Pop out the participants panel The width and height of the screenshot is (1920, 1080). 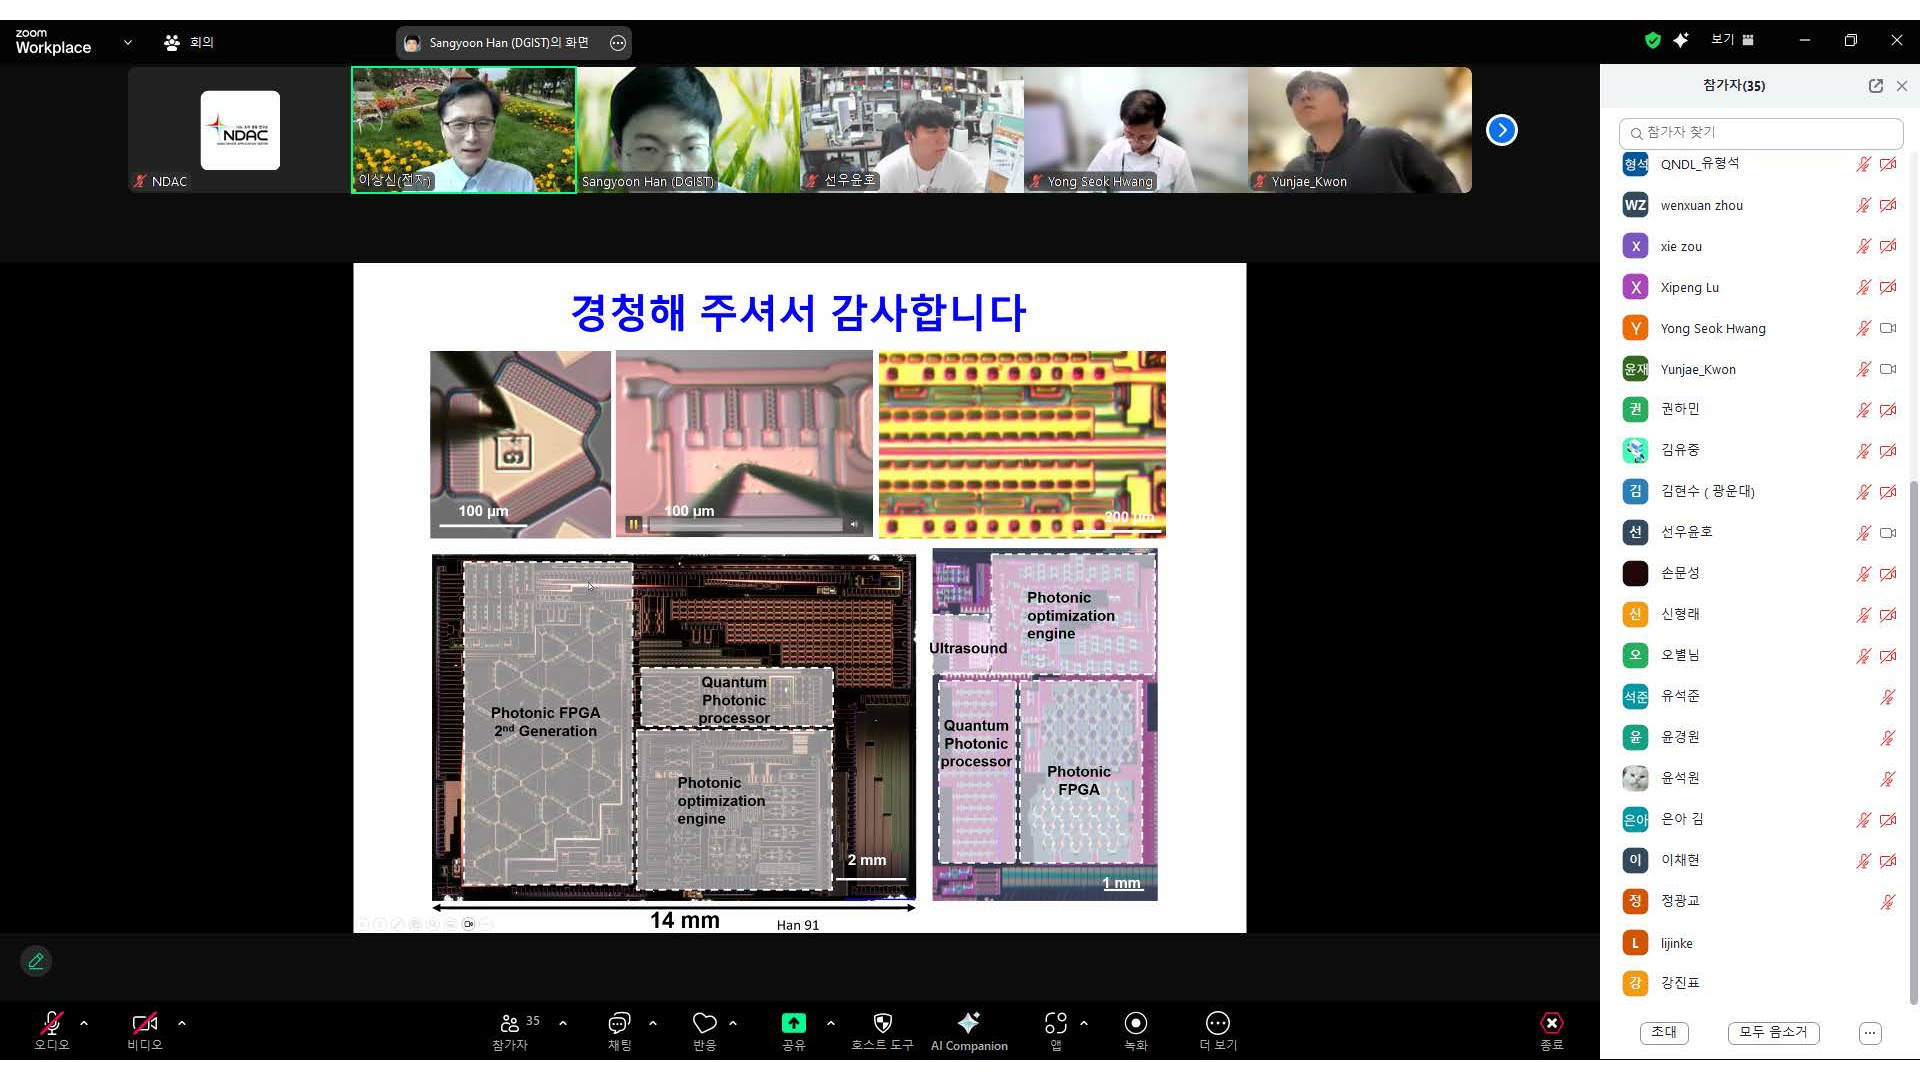tap(1875, 86)
